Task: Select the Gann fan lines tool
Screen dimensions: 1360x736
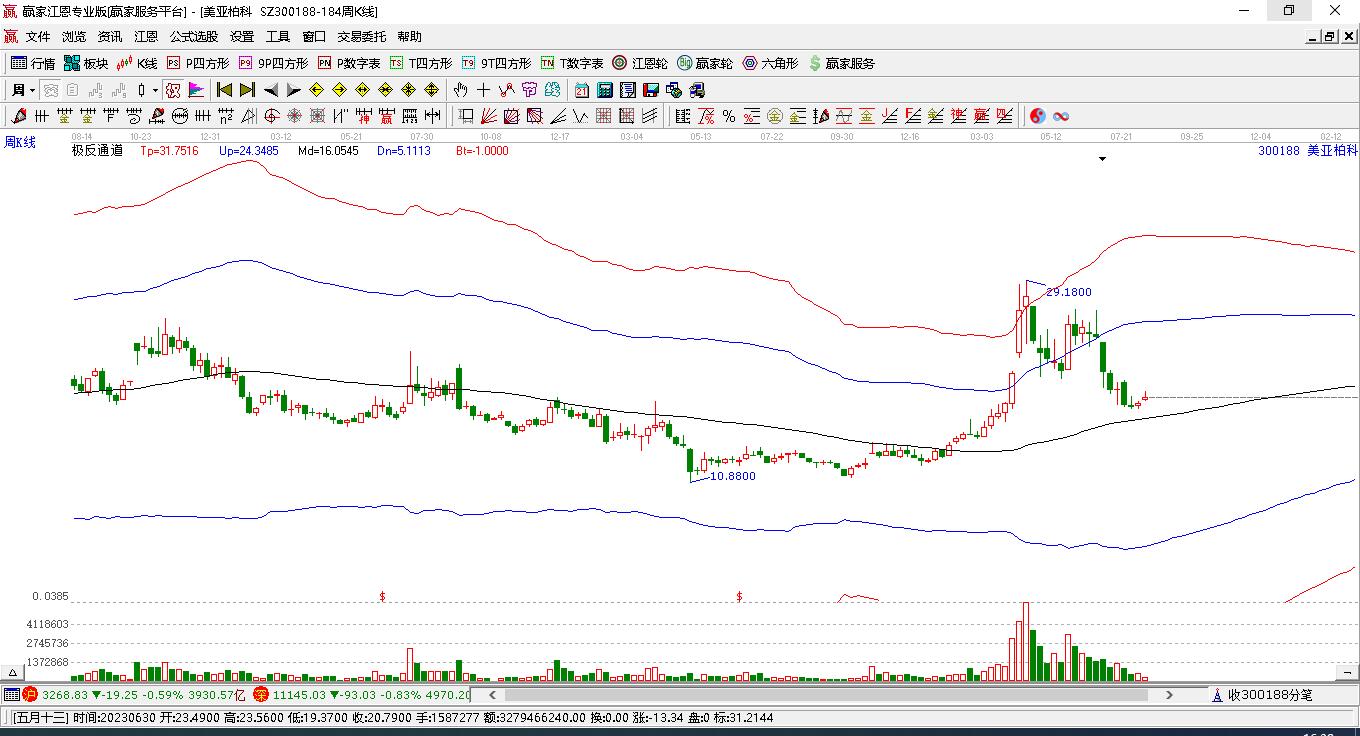Action: click(x=488, y=116)
